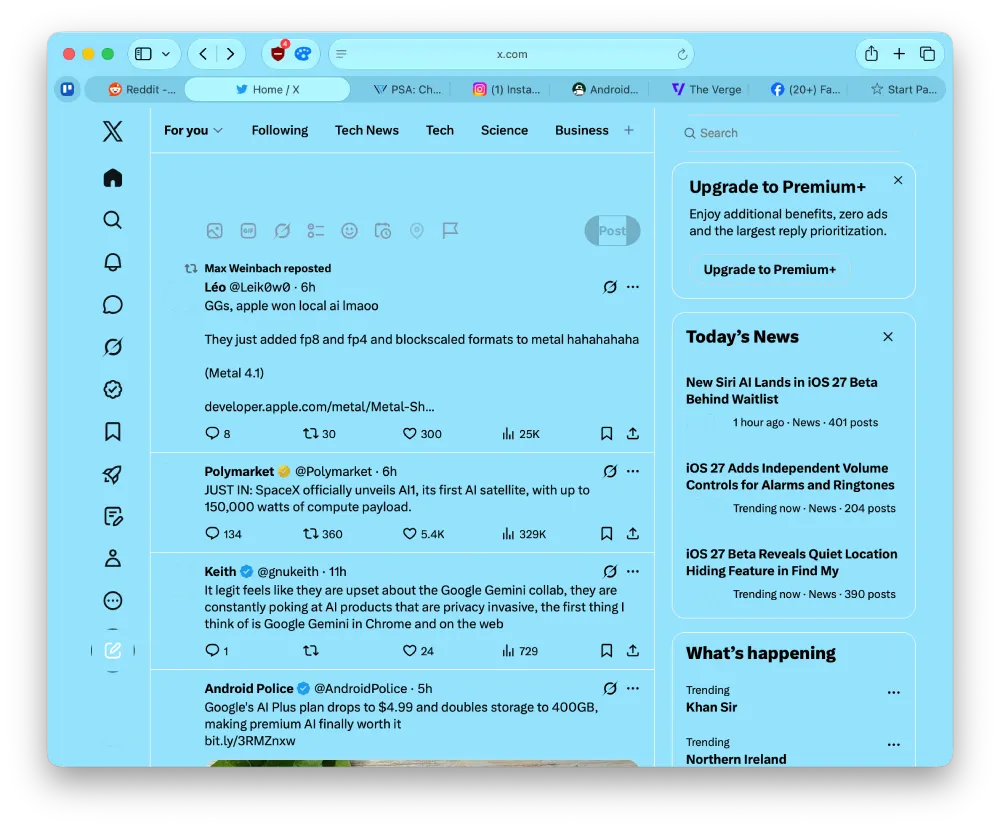Add a GIF to new post
Screen dimensions: 1000x829
(x=248, y=231)
